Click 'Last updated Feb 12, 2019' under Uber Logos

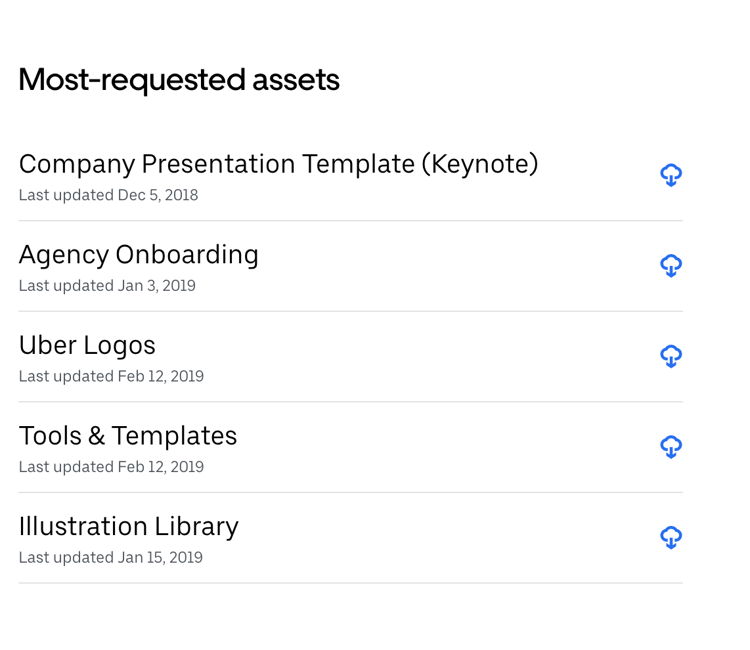tap(111, 377)
